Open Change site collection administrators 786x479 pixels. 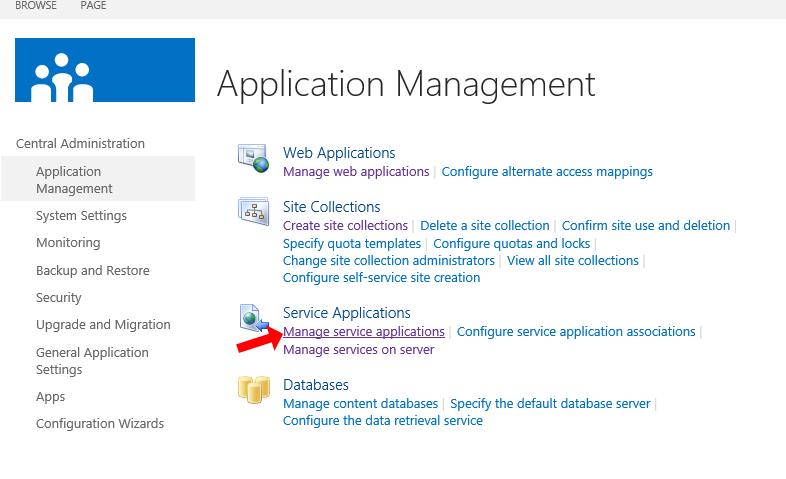pos(388,261)
